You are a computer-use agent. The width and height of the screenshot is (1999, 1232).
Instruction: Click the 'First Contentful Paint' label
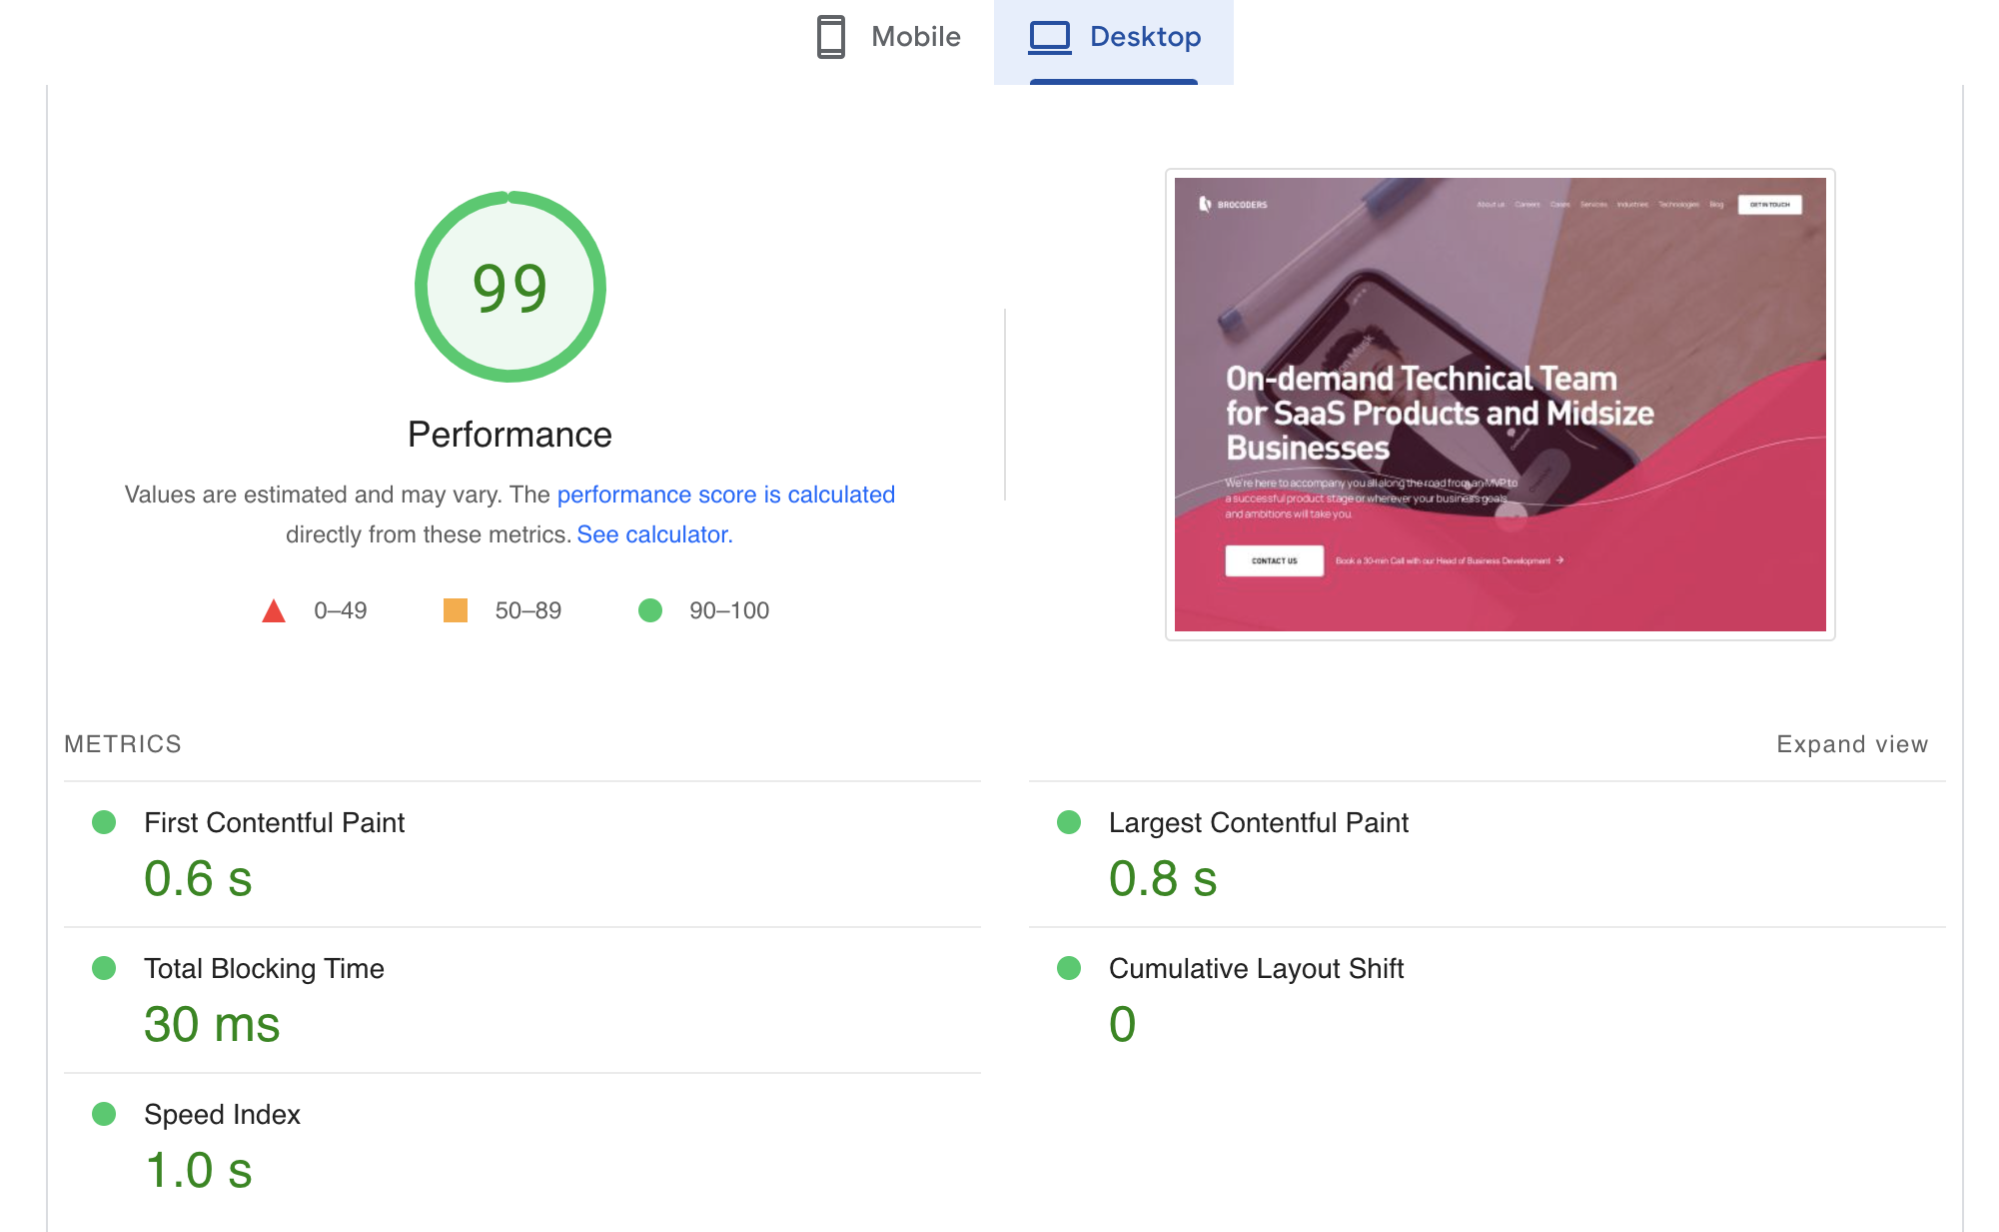pyautogui.click(x=274, y=822)
